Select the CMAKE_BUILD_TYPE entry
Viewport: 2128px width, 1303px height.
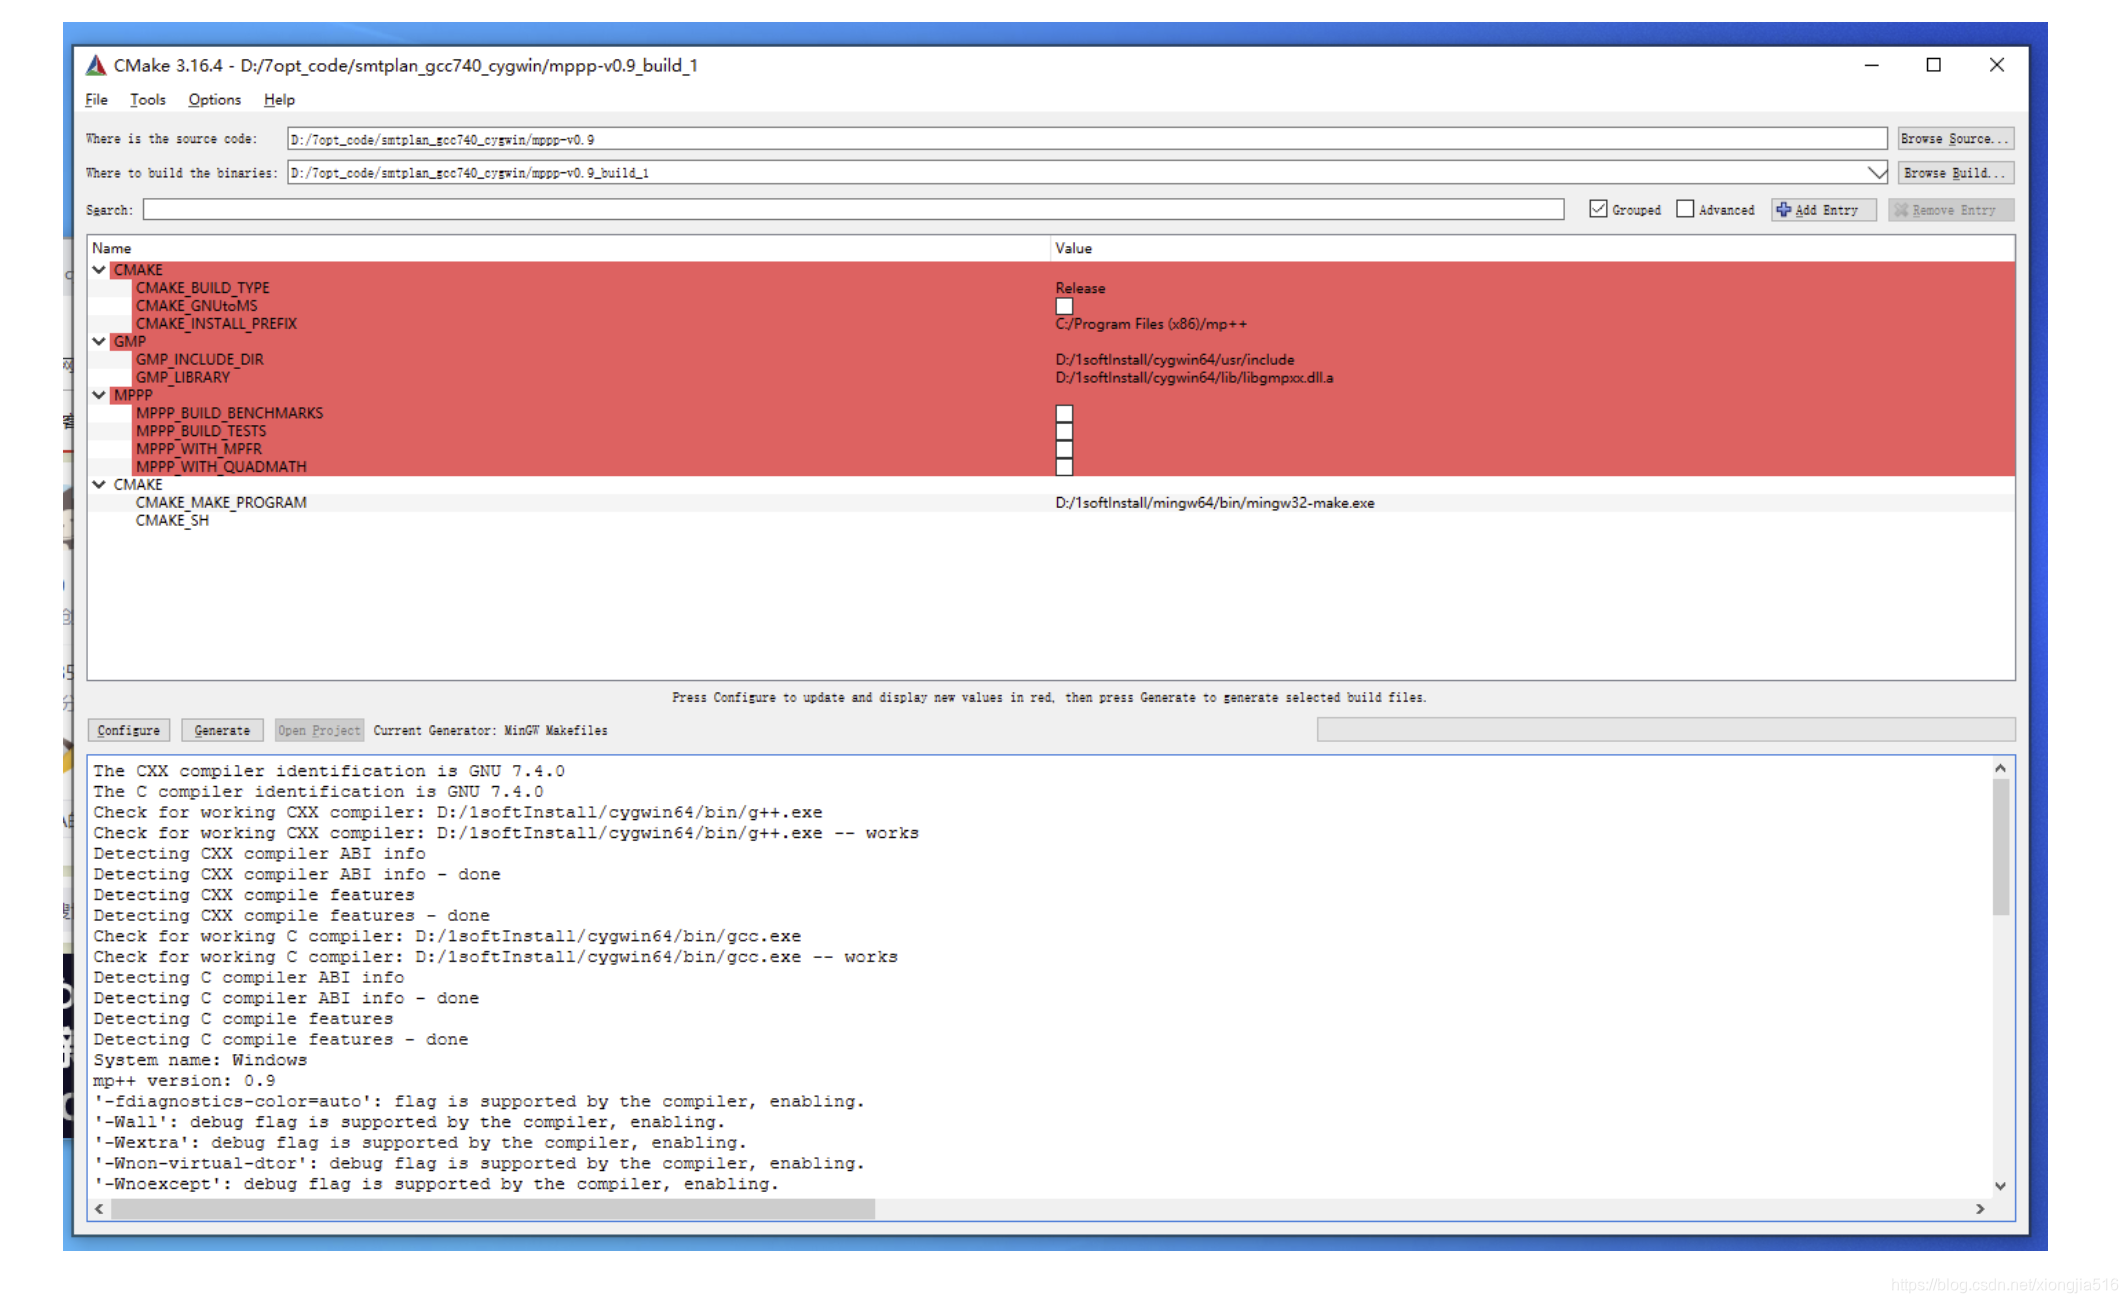203,288
